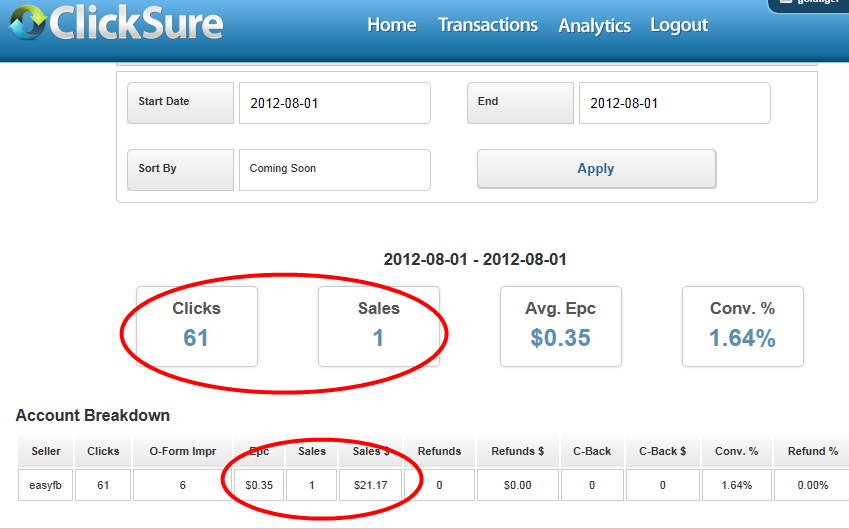The width and height of the screenshot is (849, 529).
Task: Click the Avg. Epc card showing $0.35
Action: point(560,326)
